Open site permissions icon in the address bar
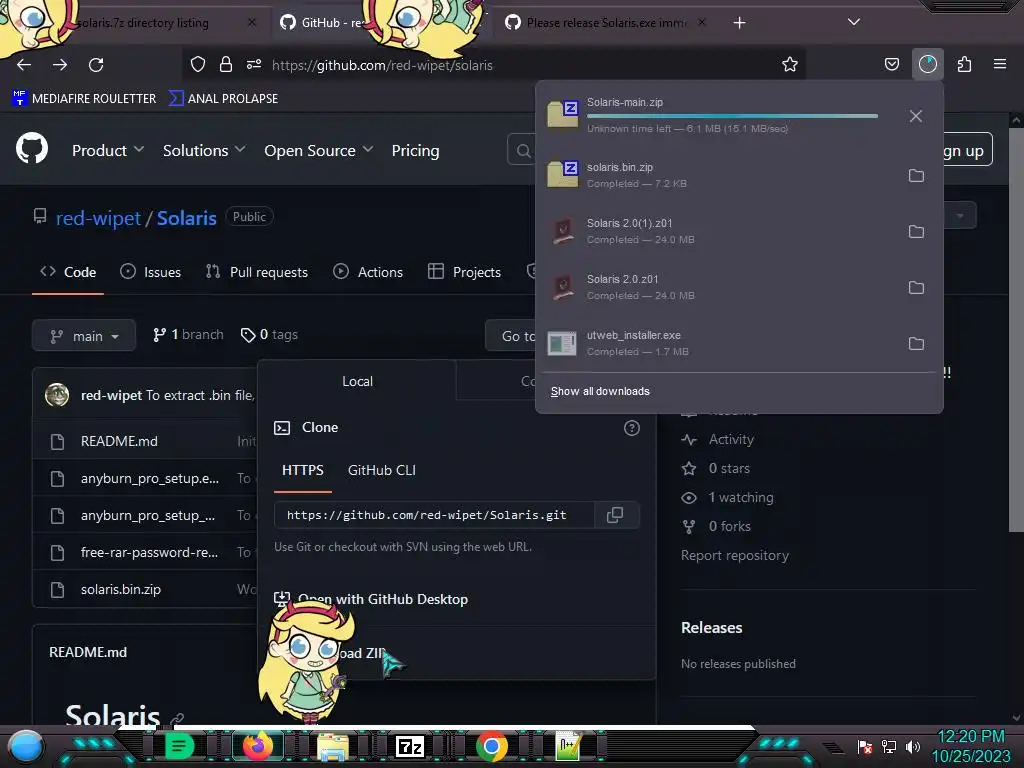 pos(254,64)
